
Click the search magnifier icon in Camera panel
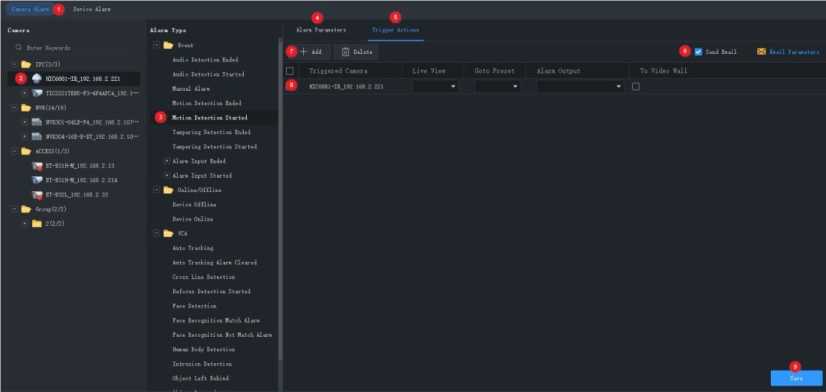click(x=18, y=47)
